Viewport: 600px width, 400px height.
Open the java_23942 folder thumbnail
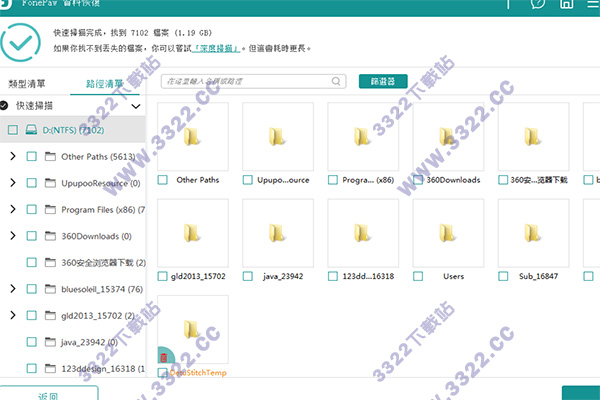point(278,233)
